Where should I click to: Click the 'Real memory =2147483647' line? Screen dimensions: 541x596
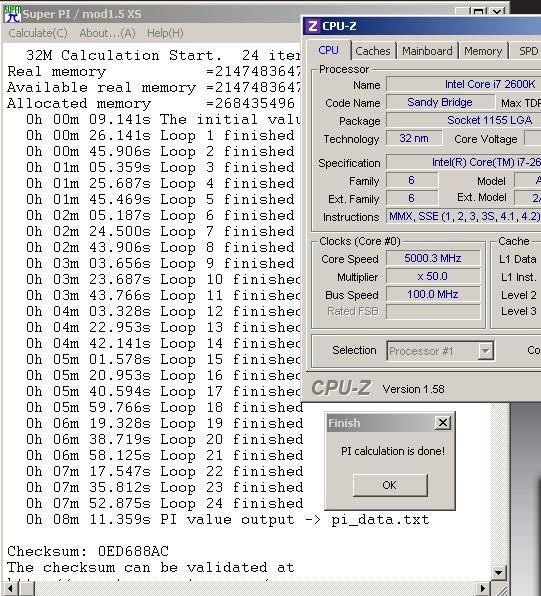(154, 71)
